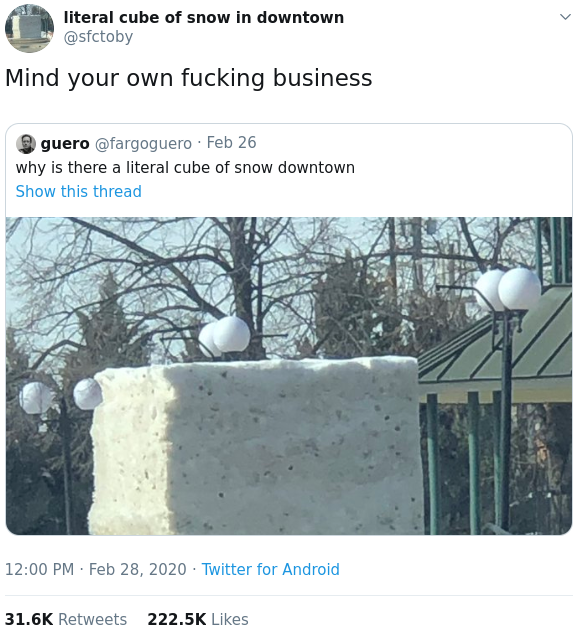Image resolution: width=582 pixels, height=638 pixels.
Task: Open the 12:00 PM timestamp
Action: click(x=39, y=569)
